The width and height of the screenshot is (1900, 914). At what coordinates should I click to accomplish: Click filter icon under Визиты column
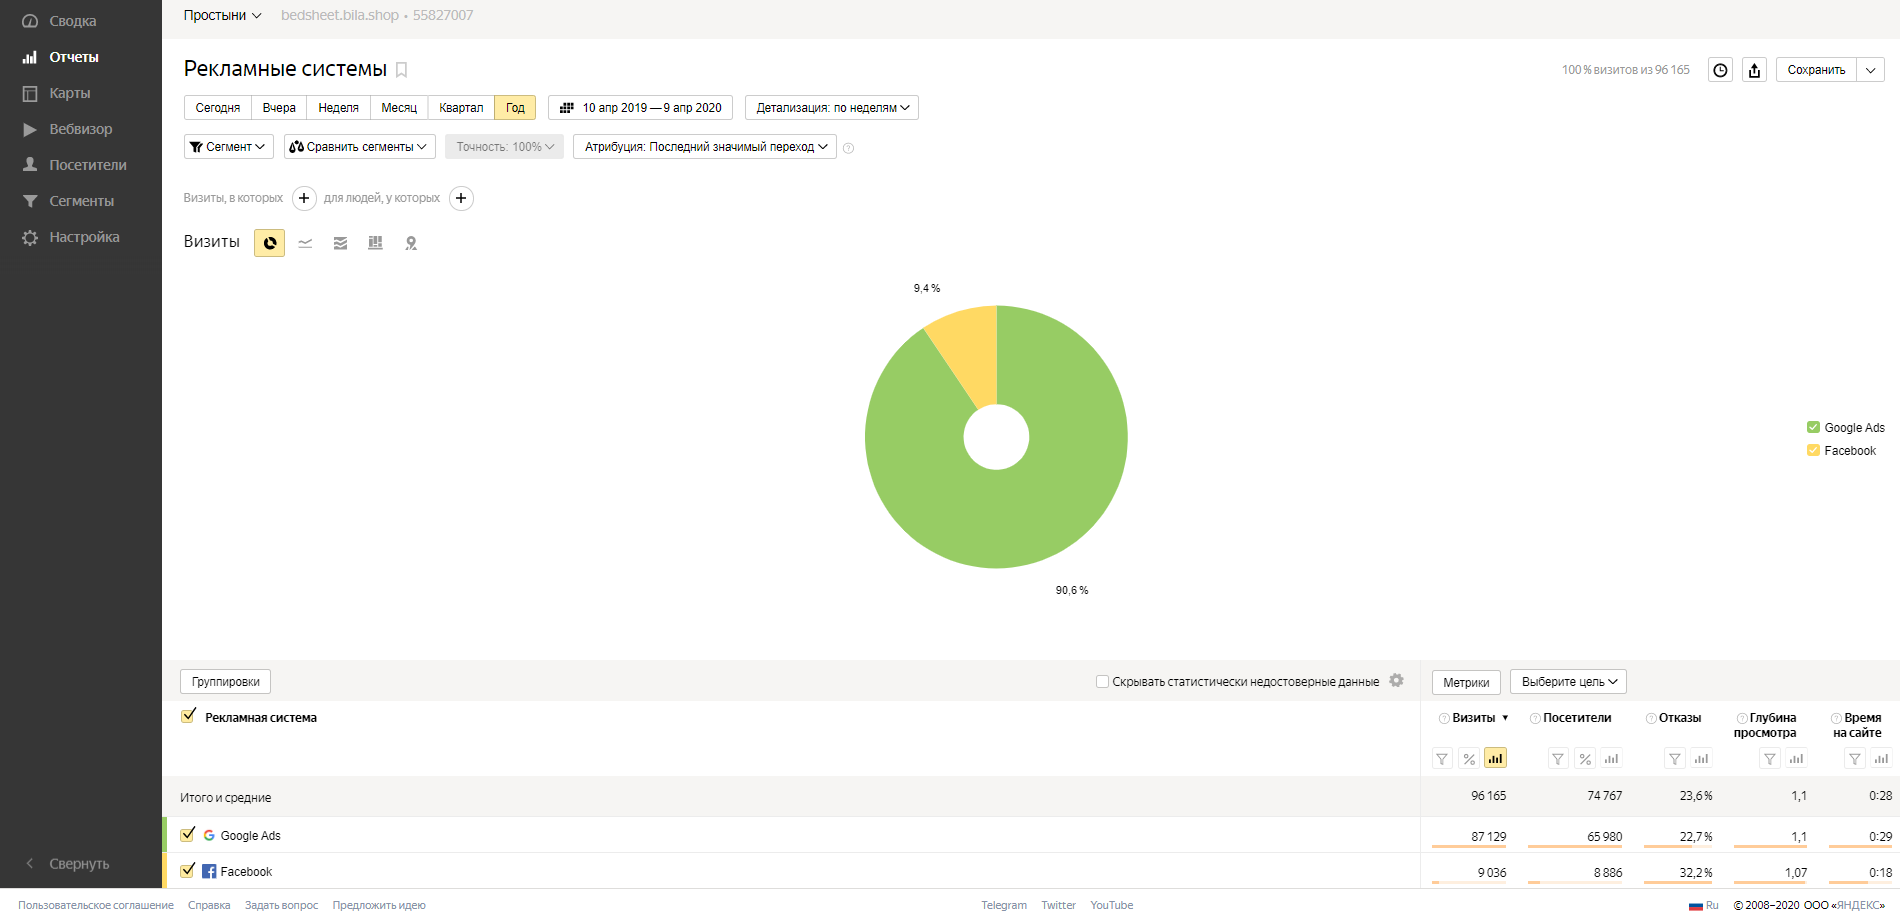click(1442, 759)
